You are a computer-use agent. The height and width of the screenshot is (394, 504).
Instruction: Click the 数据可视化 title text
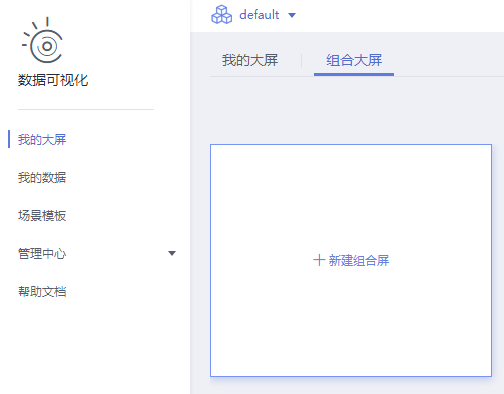click(53, 80)
